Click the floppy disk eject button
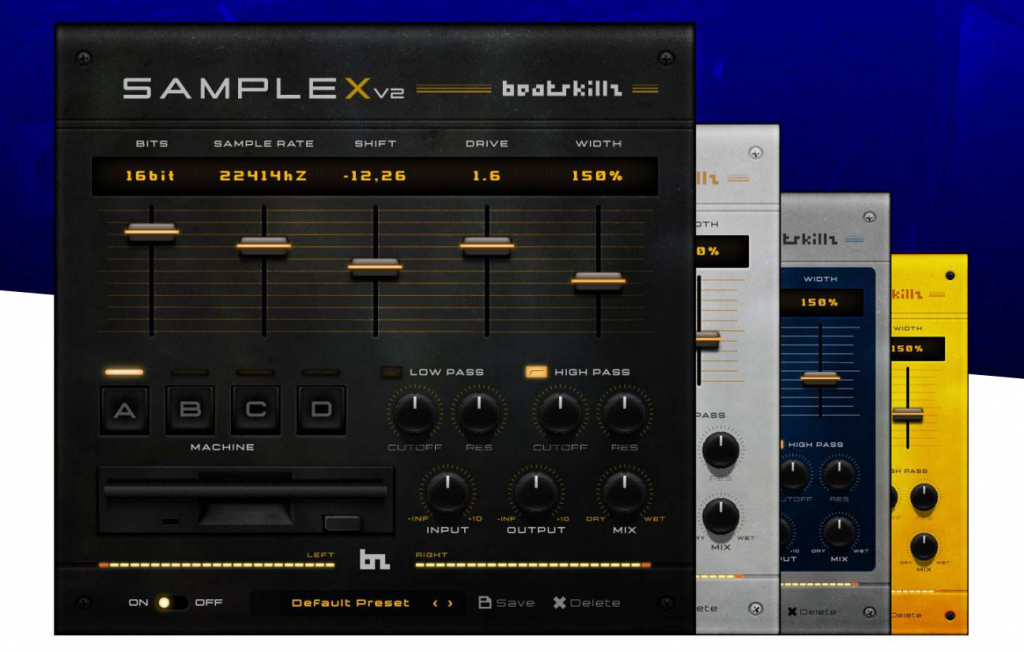The image size is (1024, 652). click(x=342, y=523)
